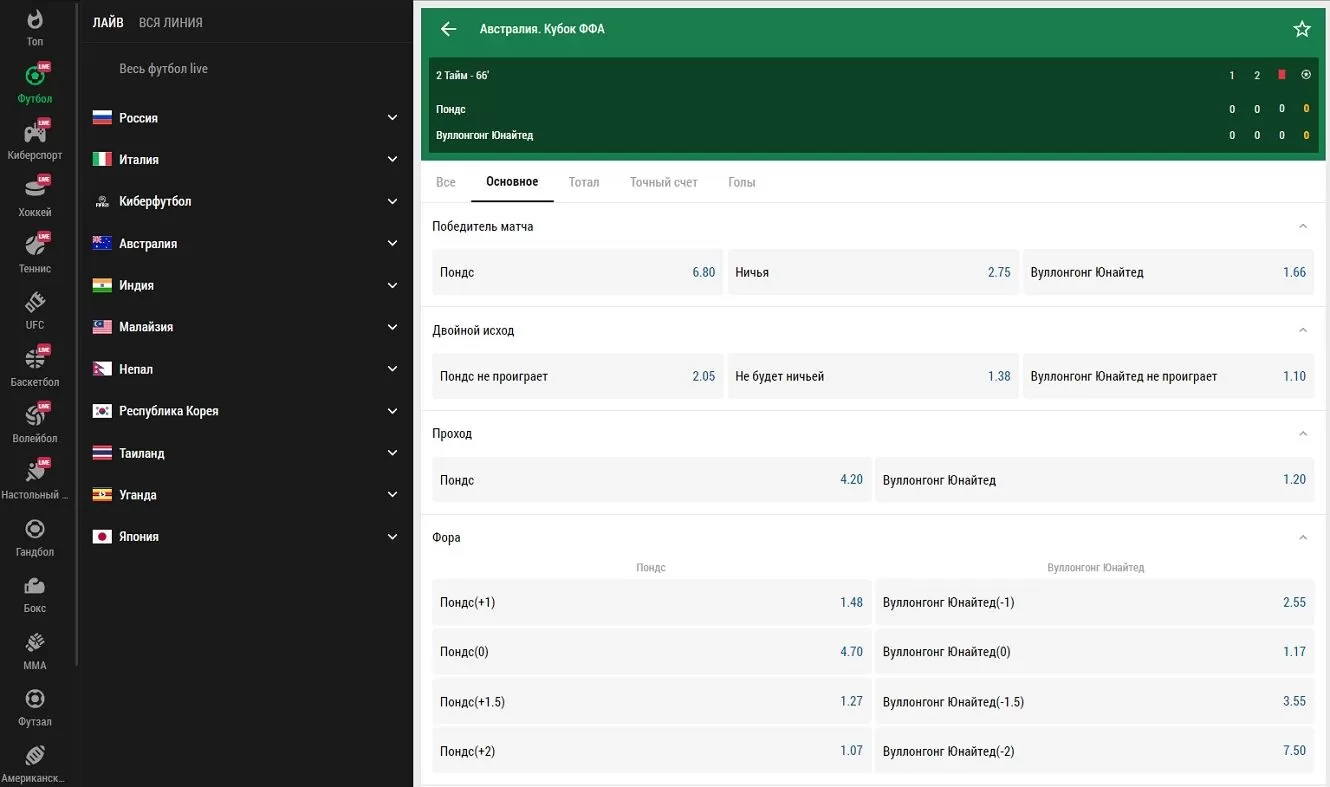The width and height of the screenshot is (1330, 787).
Task: Expand the Япония league list
Action: [392, 537]
